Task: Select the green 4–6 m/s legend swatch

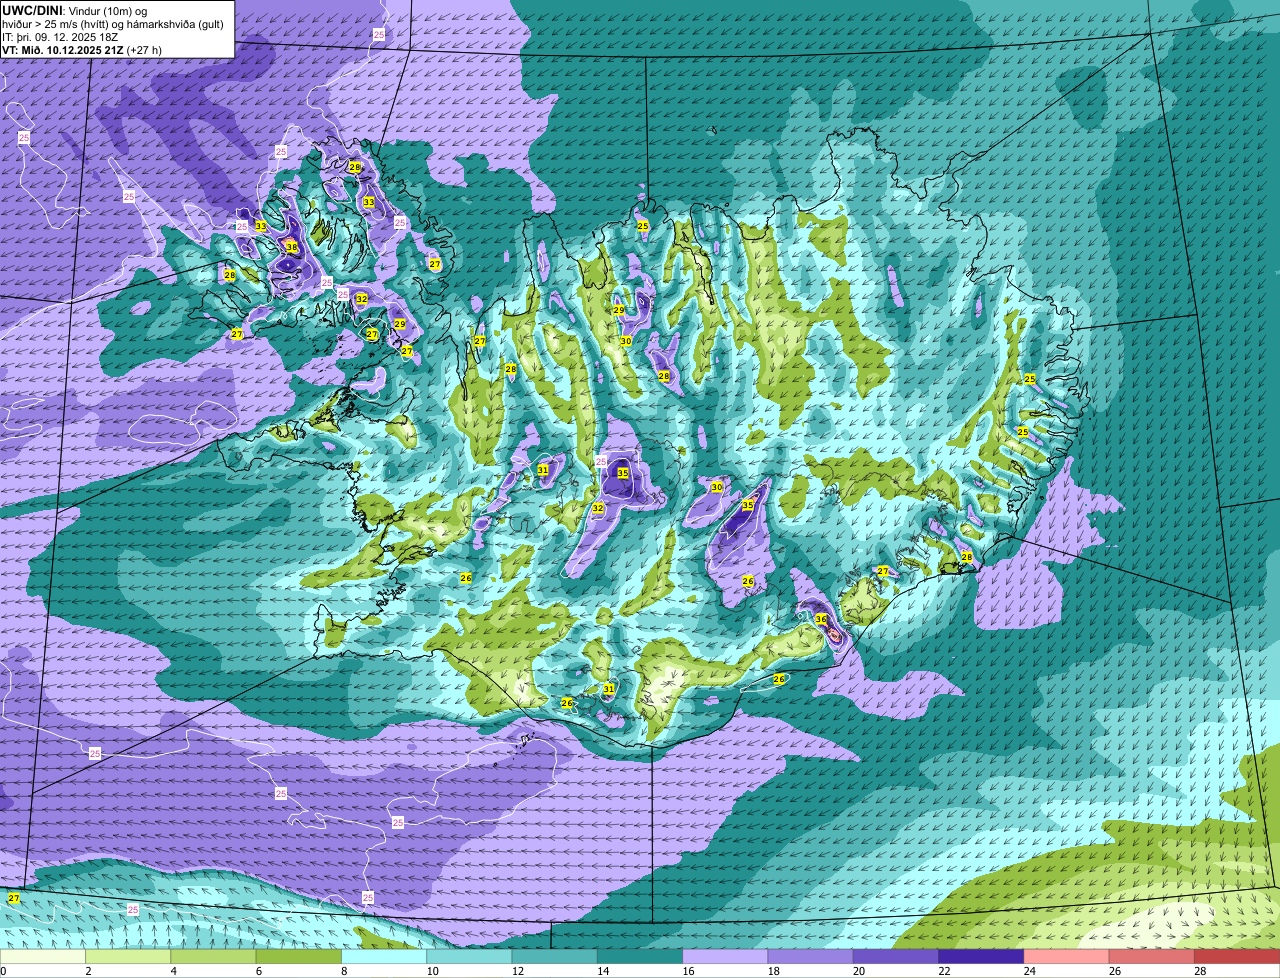Action: point(214,956)
